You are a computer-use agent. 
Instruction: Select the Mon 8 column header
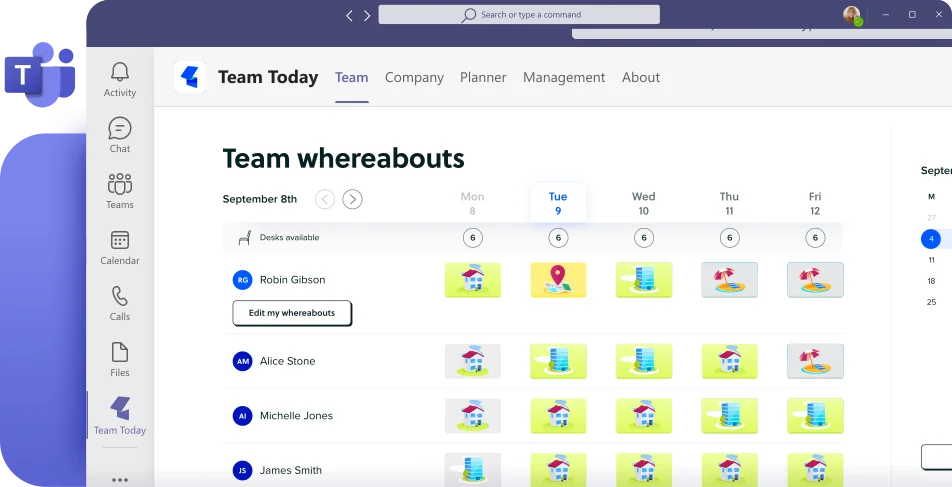tap(472, 203)
